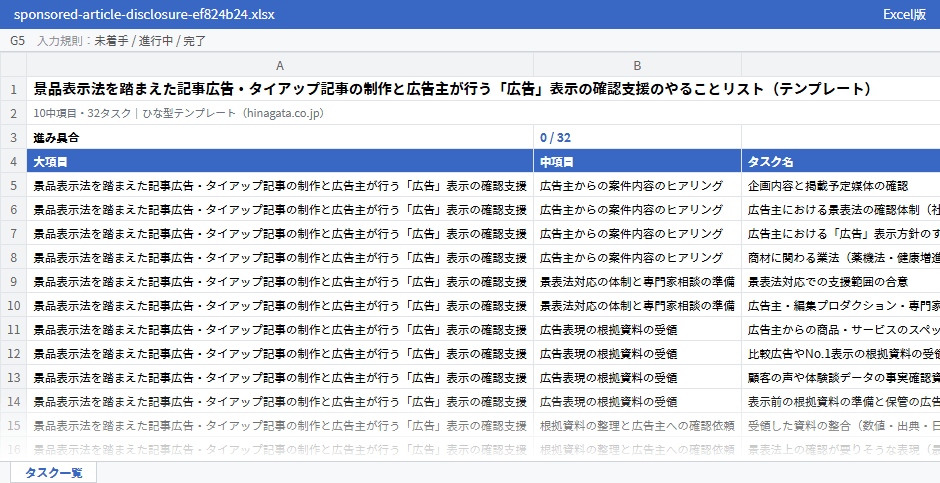Screen dimensions: 940x483
Task: Click the G5 cell reference box
Action: tap(17, 41)
